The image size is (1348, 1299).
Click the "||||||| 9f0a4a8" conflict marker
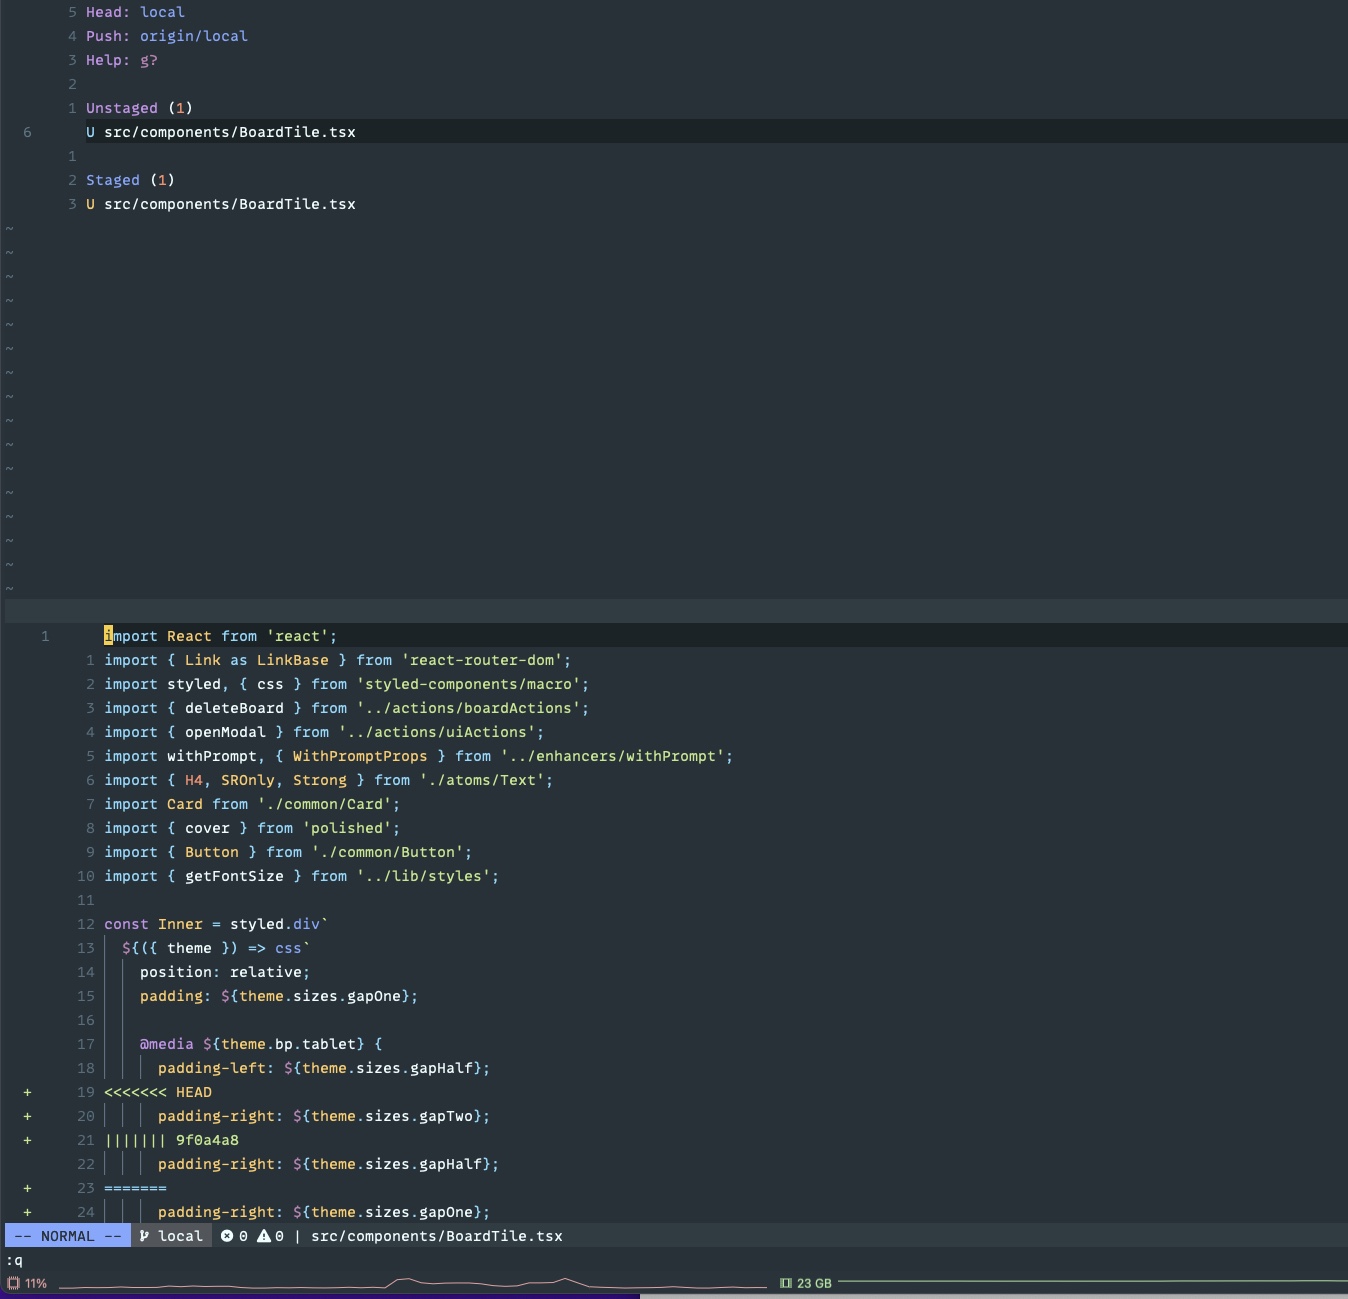coord(170,1140)
